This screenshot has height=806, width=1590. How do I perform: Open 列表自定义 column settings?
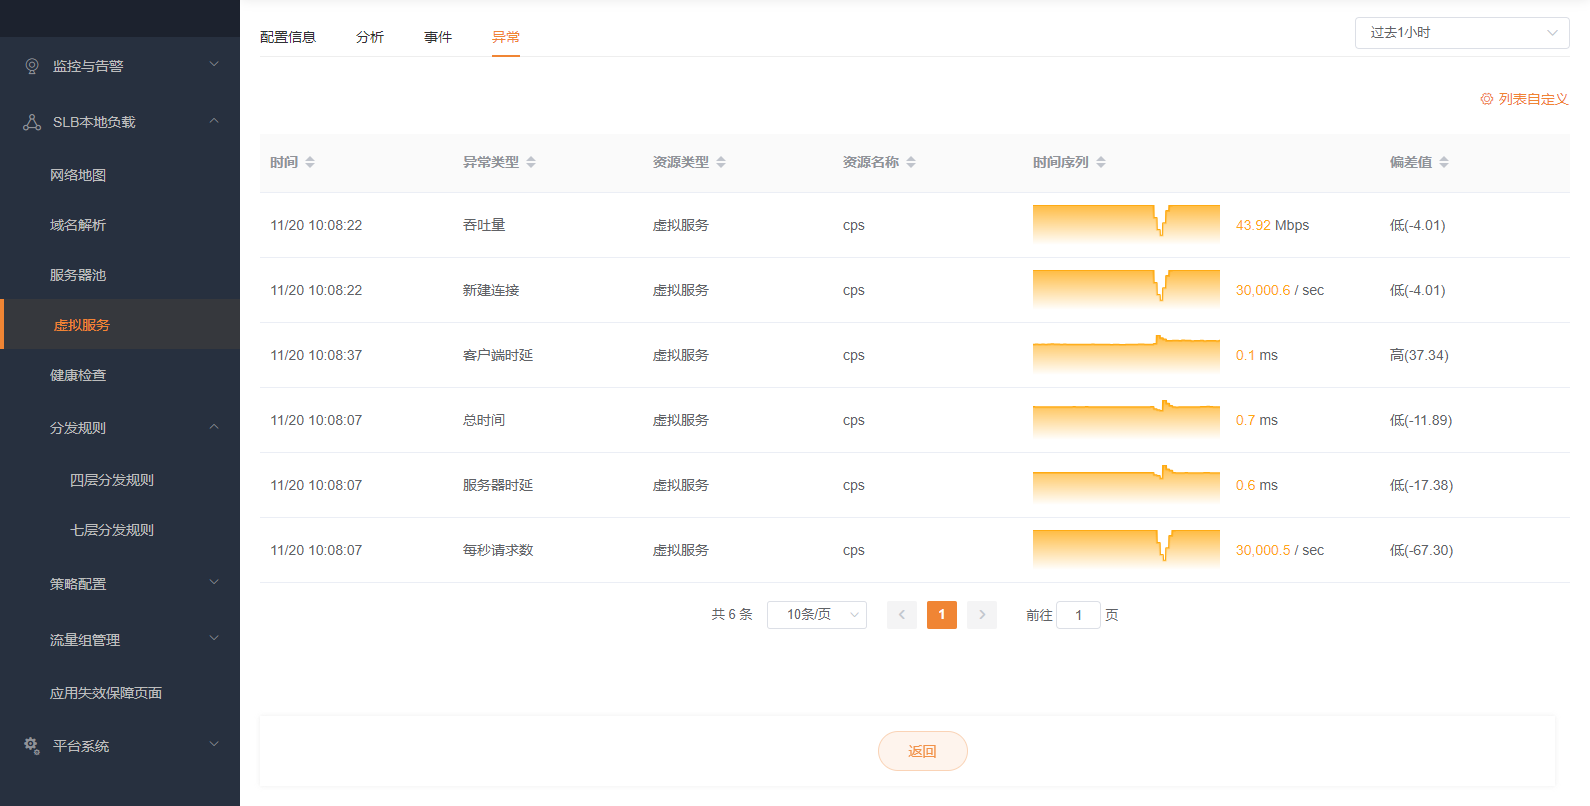(x=1524, y=99)
